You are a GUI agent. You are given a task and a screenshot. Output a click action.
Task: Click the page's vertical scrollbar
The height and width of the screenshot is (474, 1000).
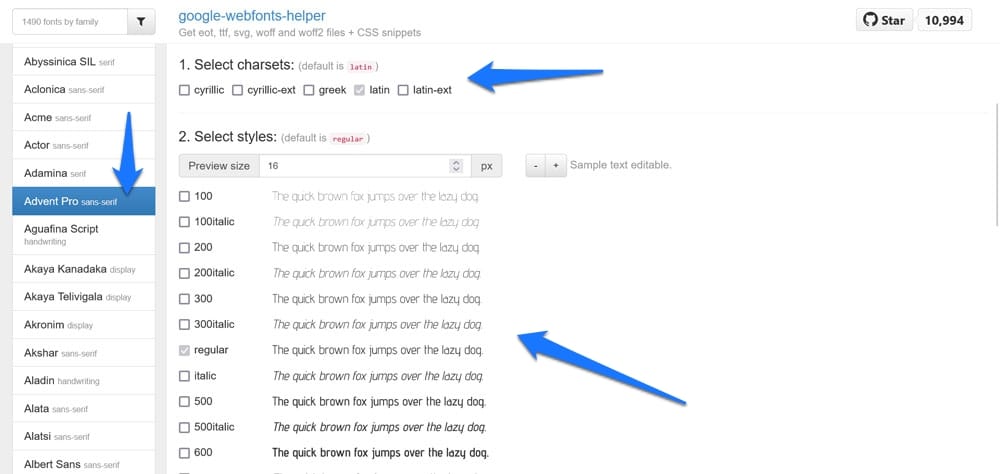coord(996,160)
